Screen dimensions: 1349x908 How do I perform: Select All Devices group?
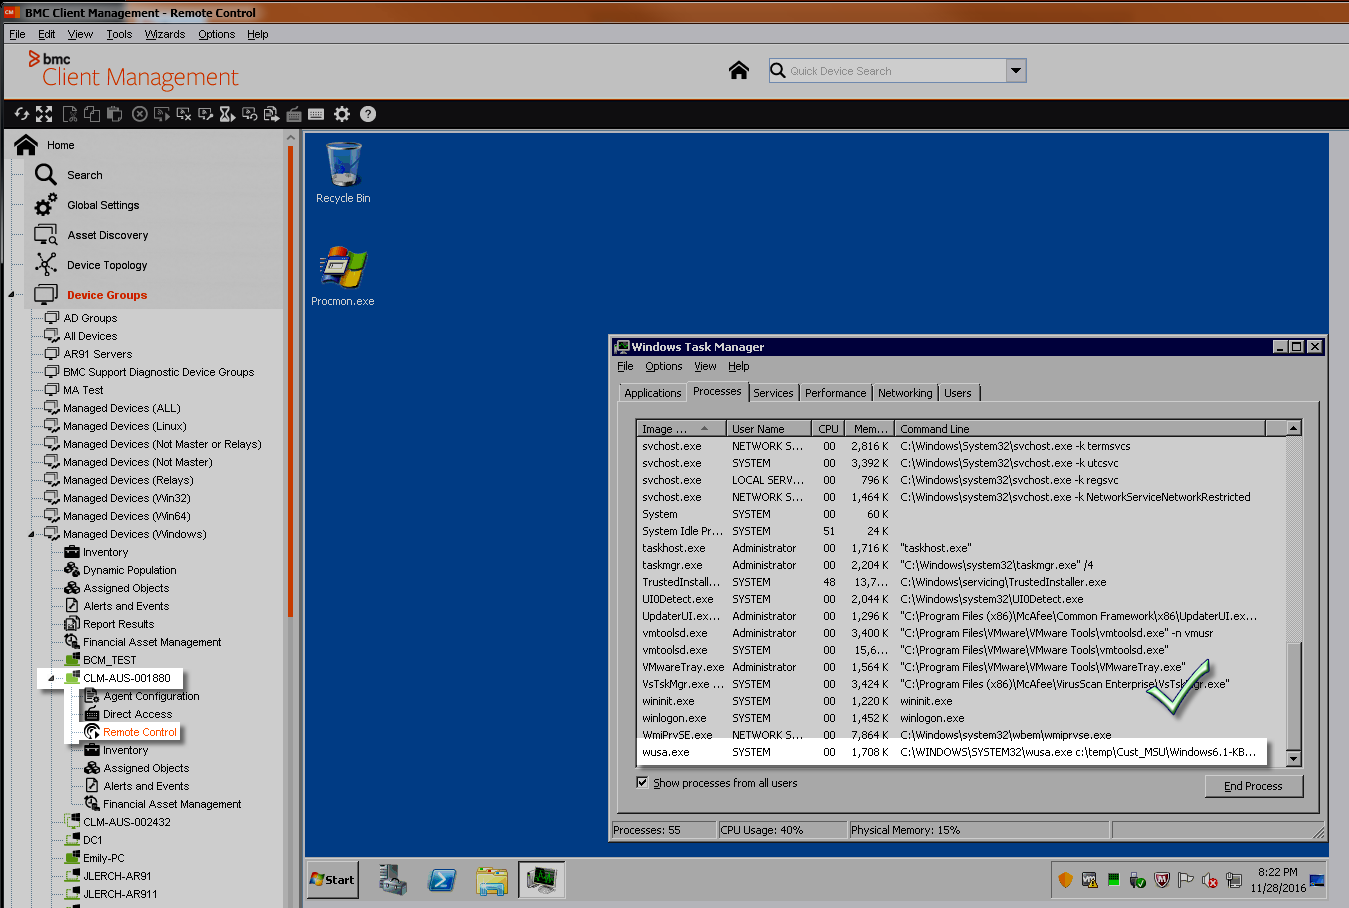(90, 336)
